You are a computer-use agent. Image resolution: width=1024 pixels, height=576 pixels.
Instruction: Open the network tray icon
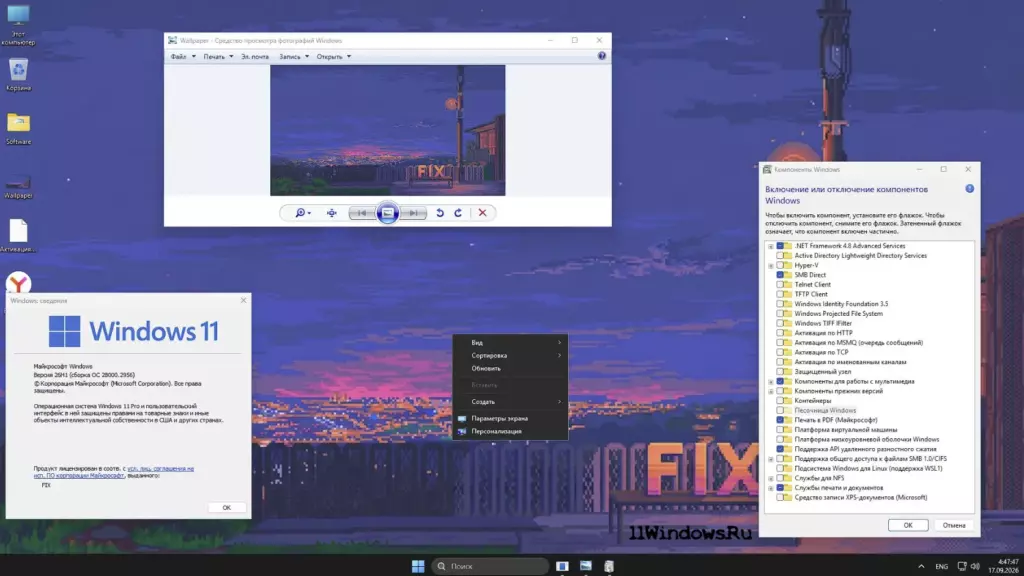click(962, 567)
